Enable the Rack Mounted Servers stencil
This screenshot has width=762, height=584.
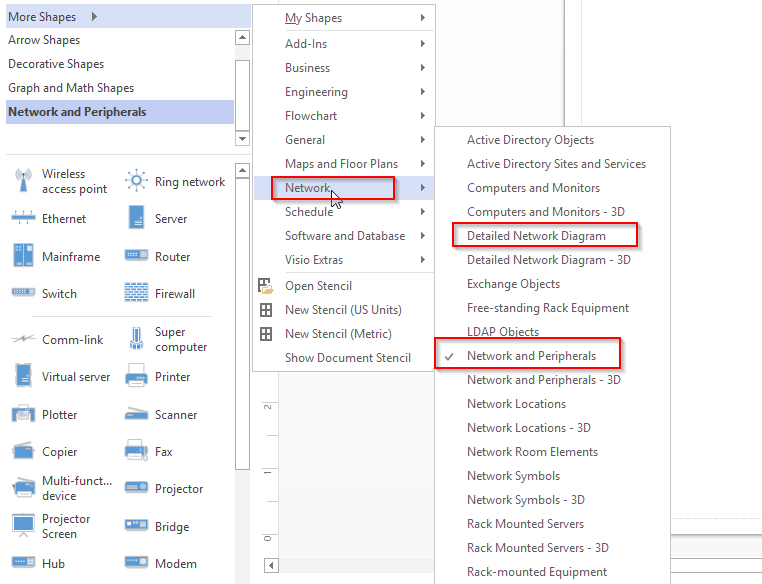pos(525,524)
